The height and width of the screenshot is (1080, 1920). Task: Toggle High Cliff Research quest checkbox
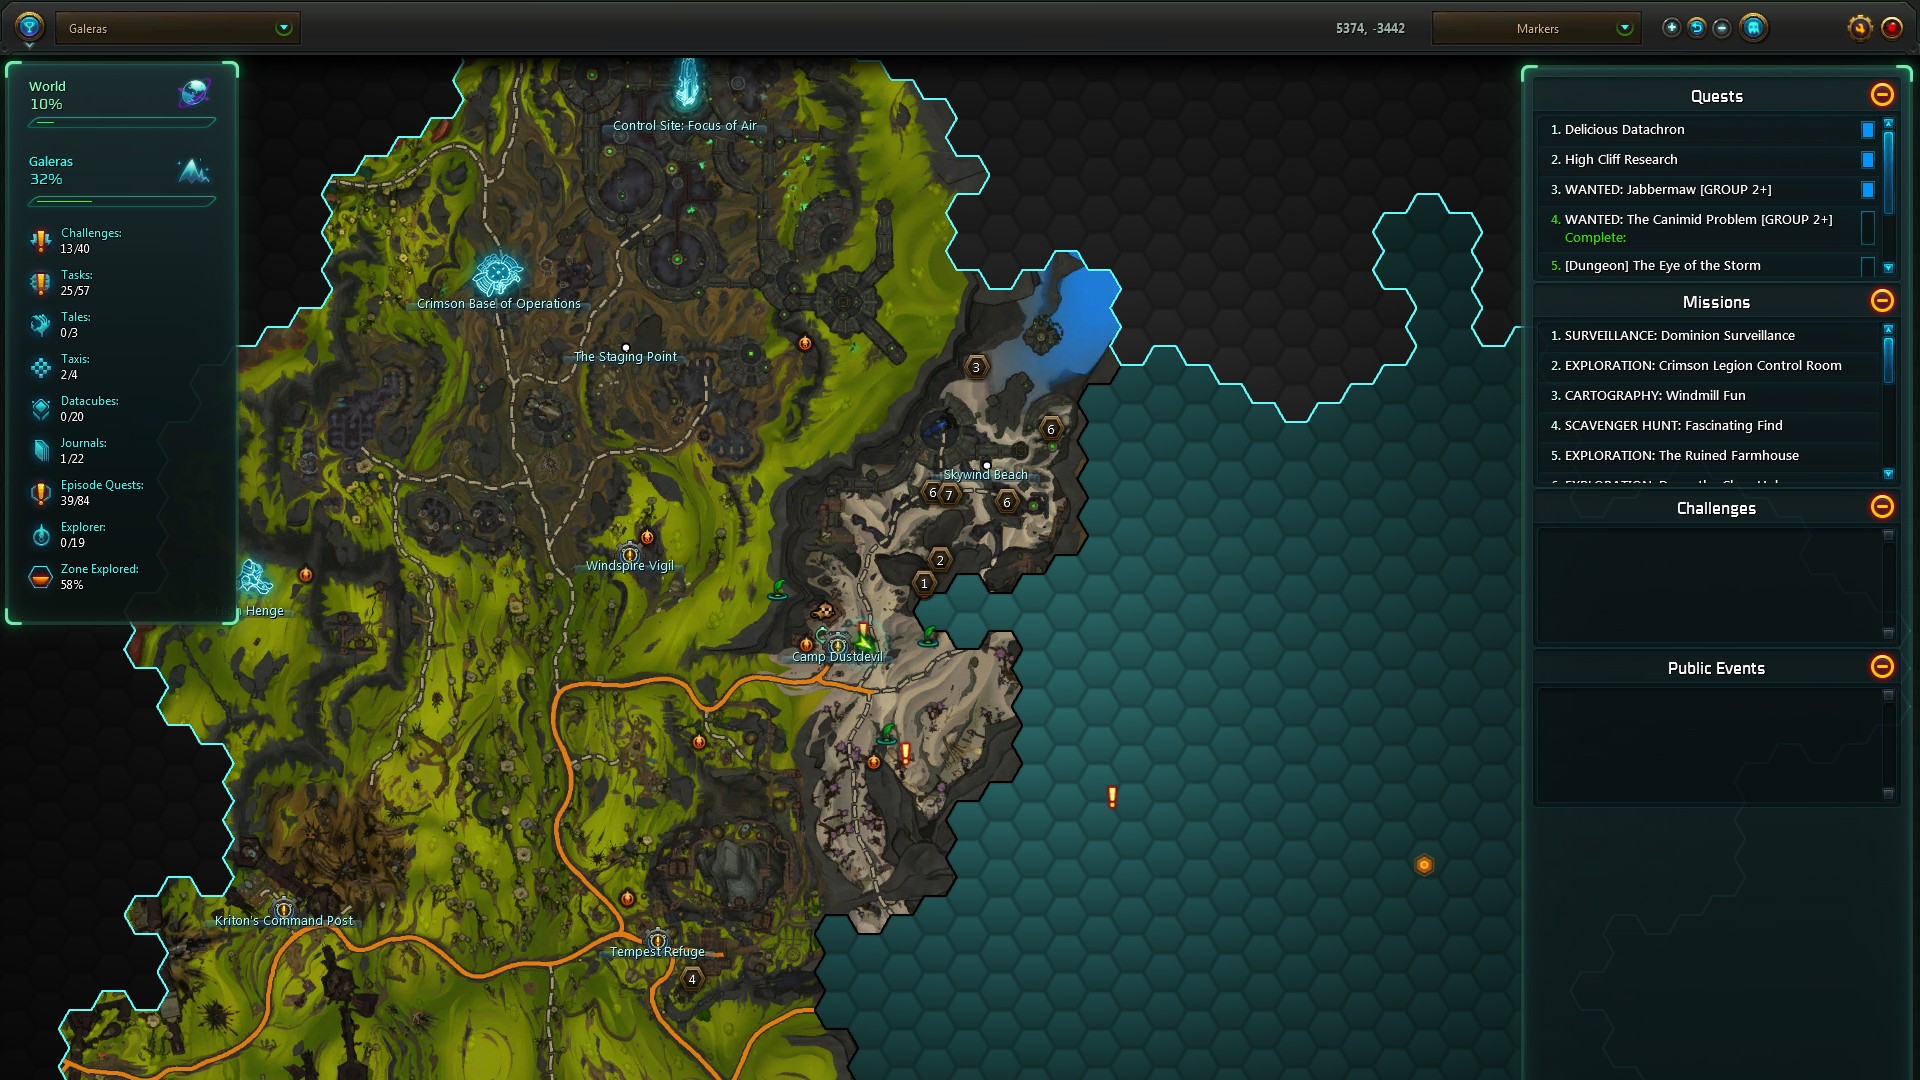(x=1867, y=160)
